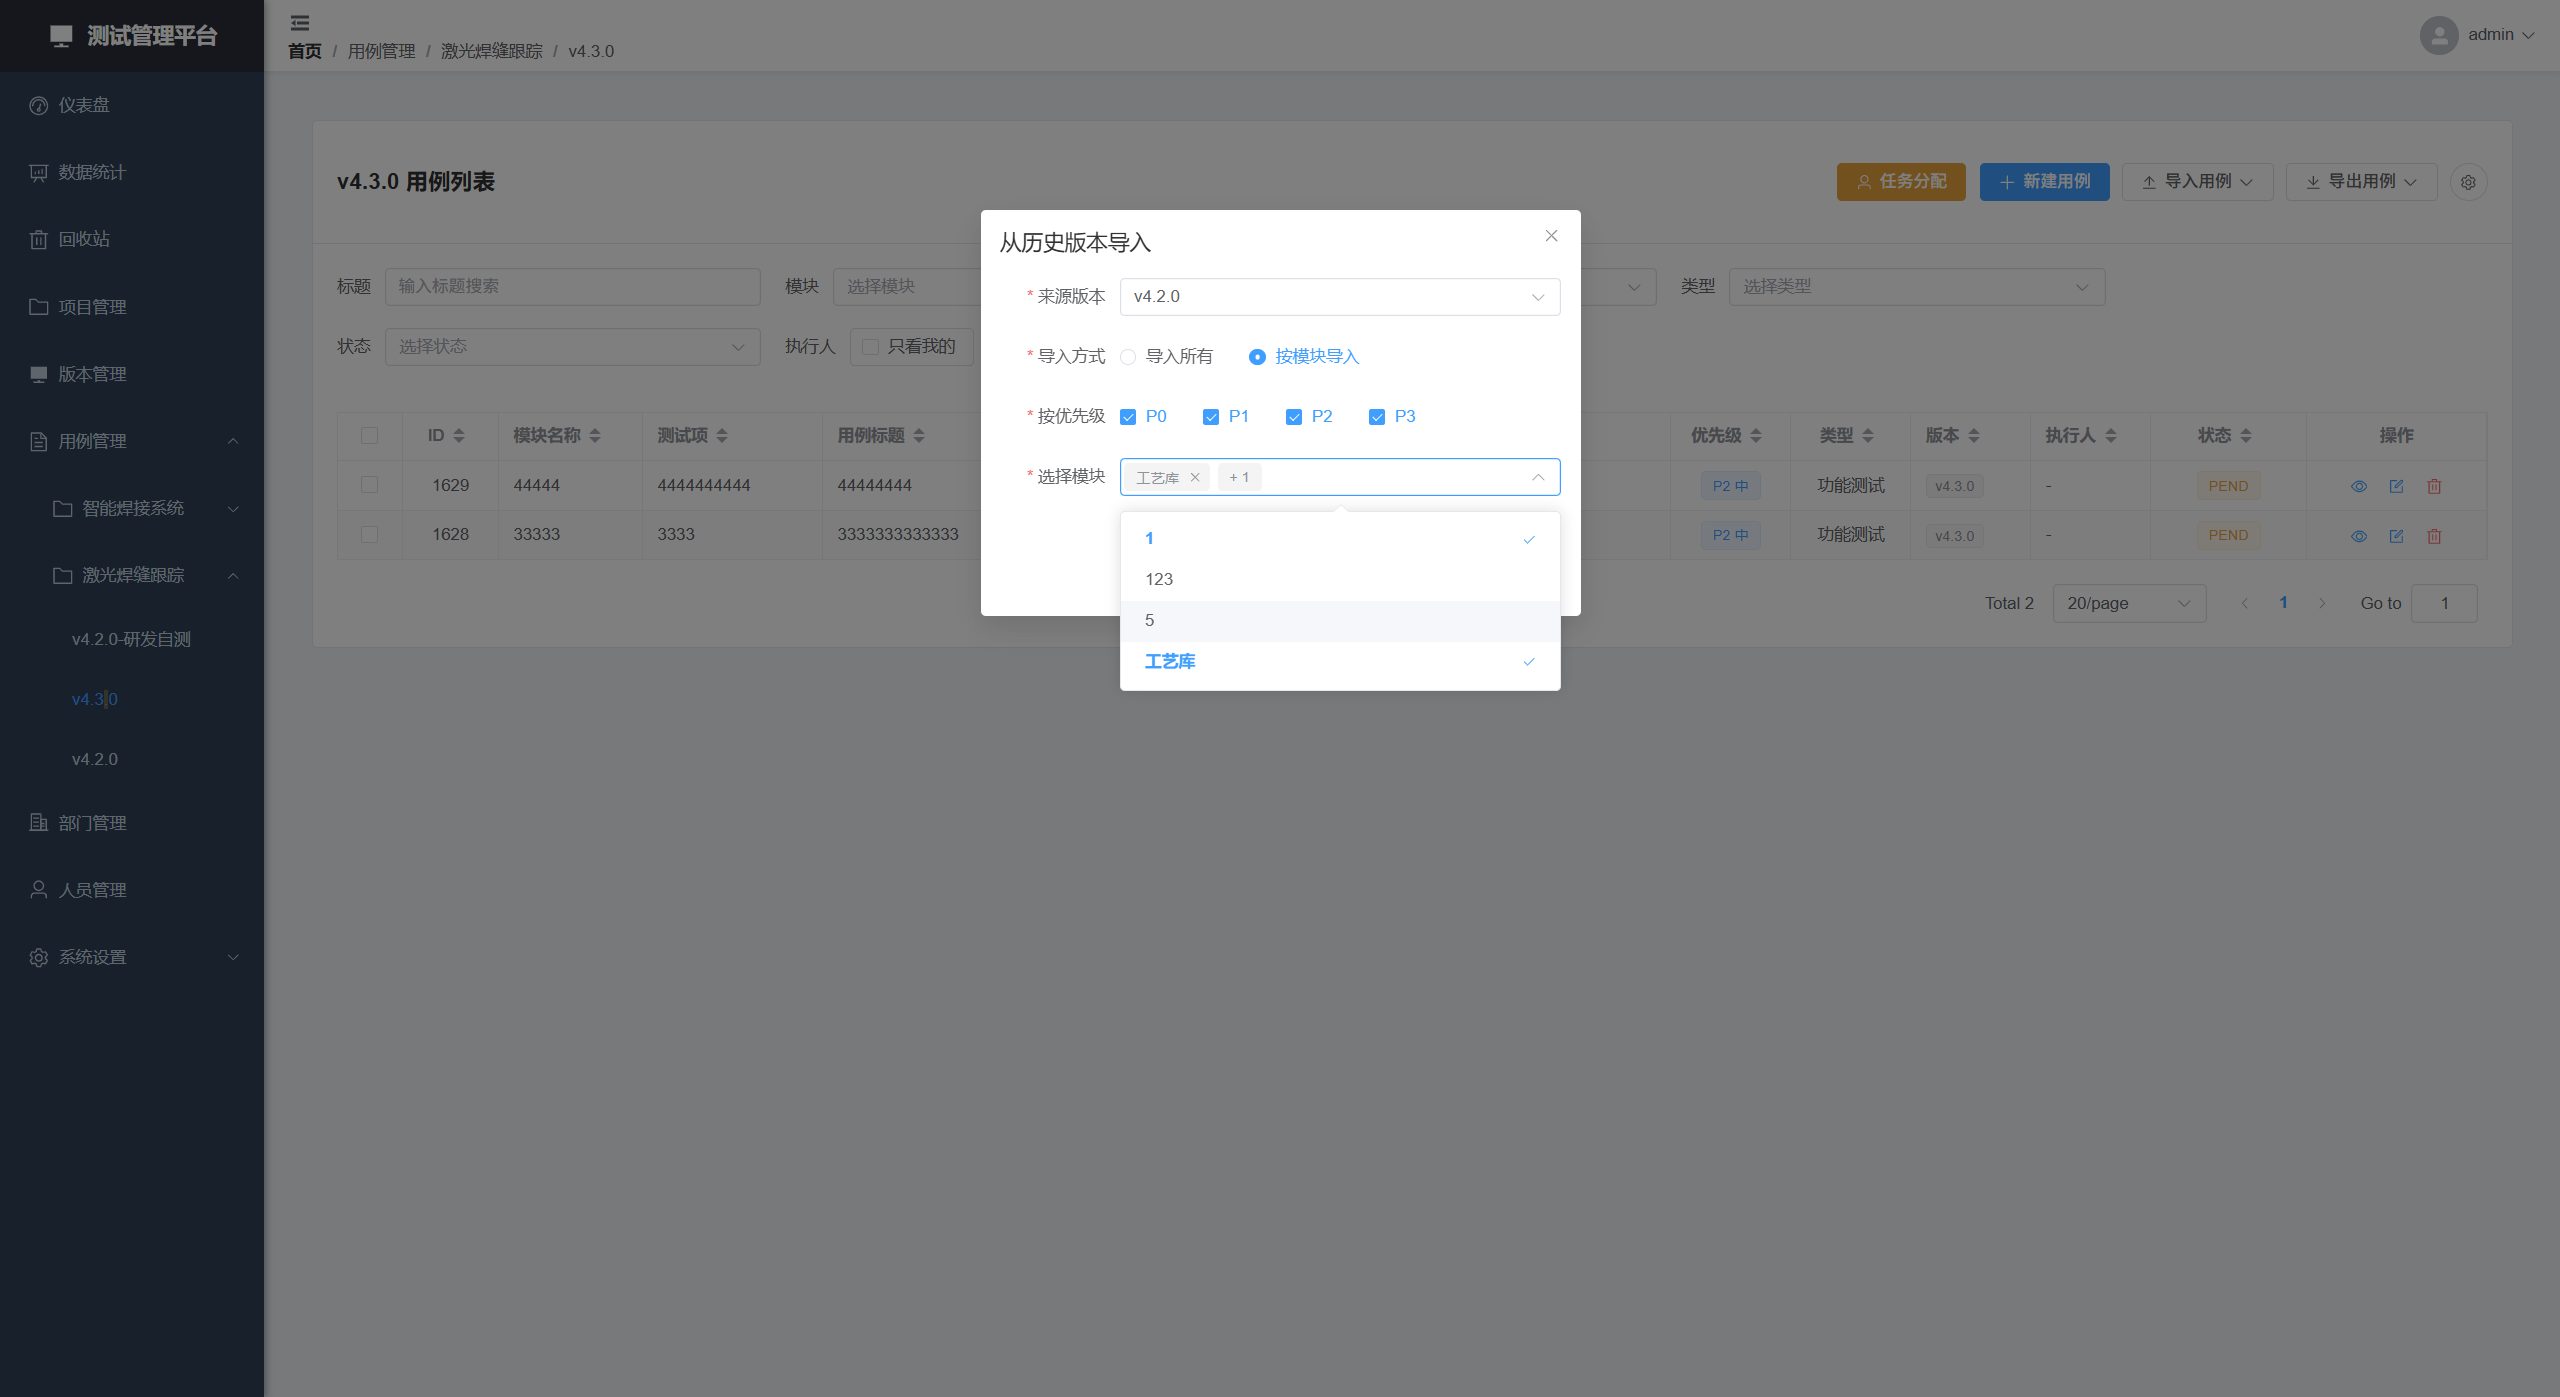Click the edit icon for row 1628
Image resolution: width=2560 pixels, height=1397 pixels.
pos(2396,535)
